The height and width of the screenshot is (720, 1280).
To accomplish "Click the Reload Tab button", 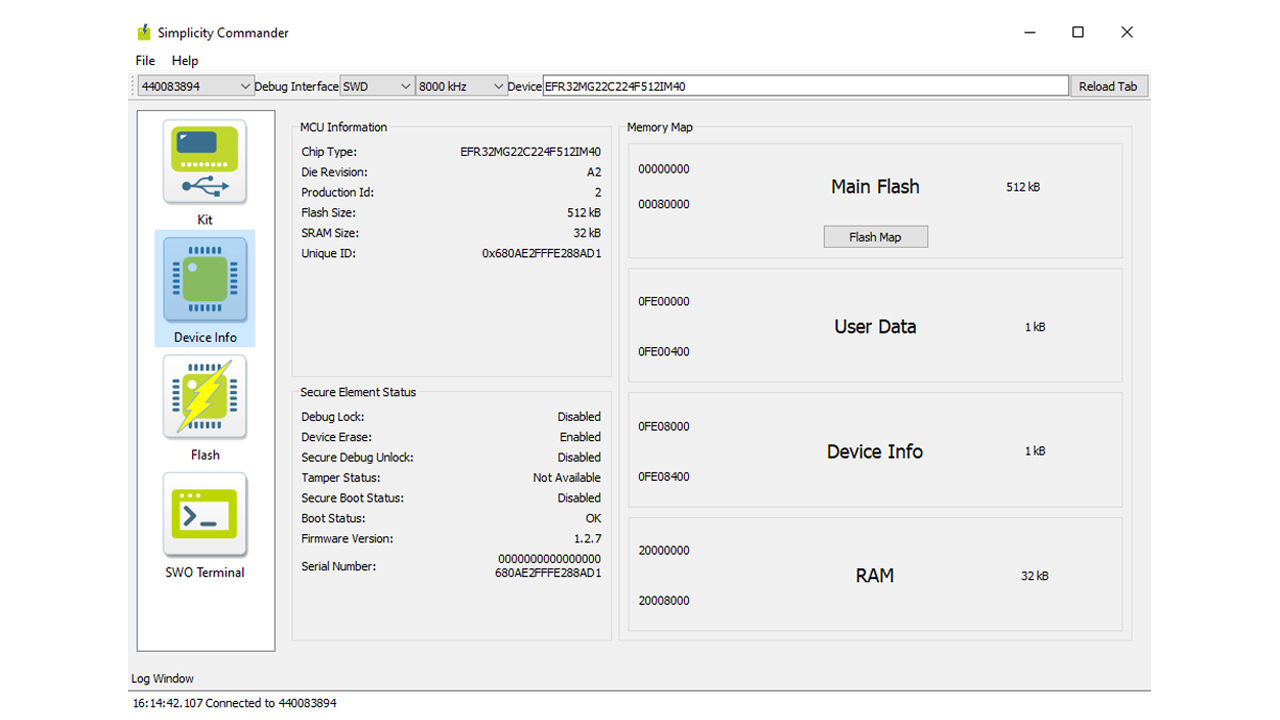I will (1108, 86).
